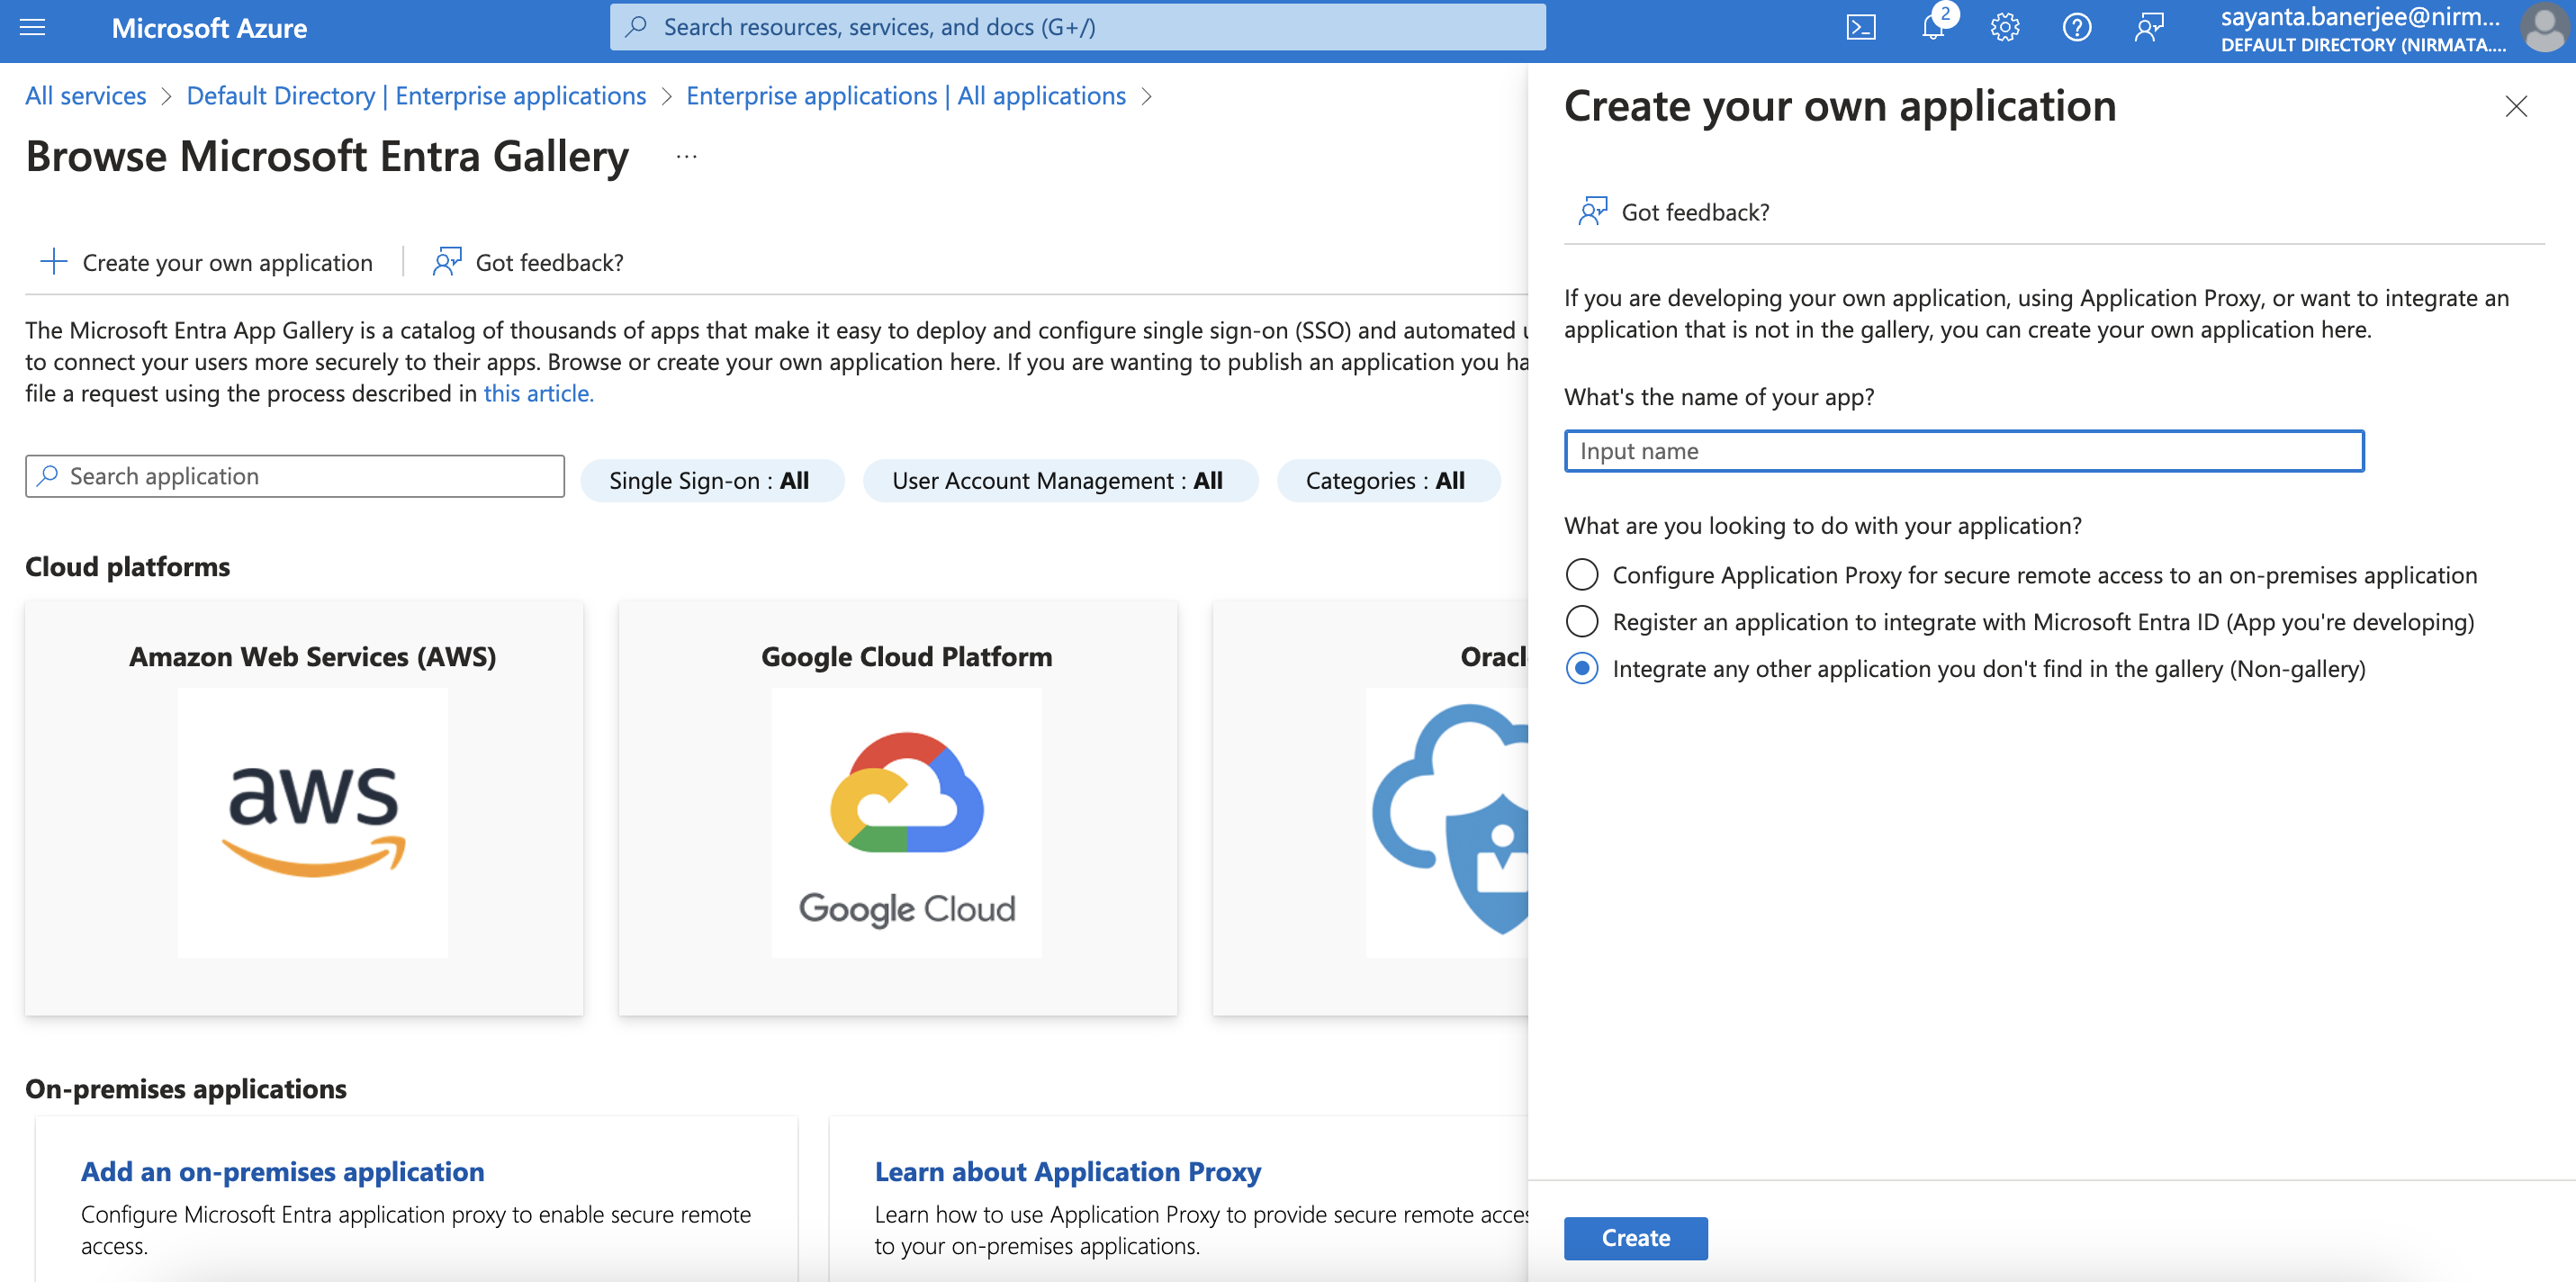2576x1282 pixels.
Task: Open the ellipsis menu beside gallery title
Action: coord(686,157)
